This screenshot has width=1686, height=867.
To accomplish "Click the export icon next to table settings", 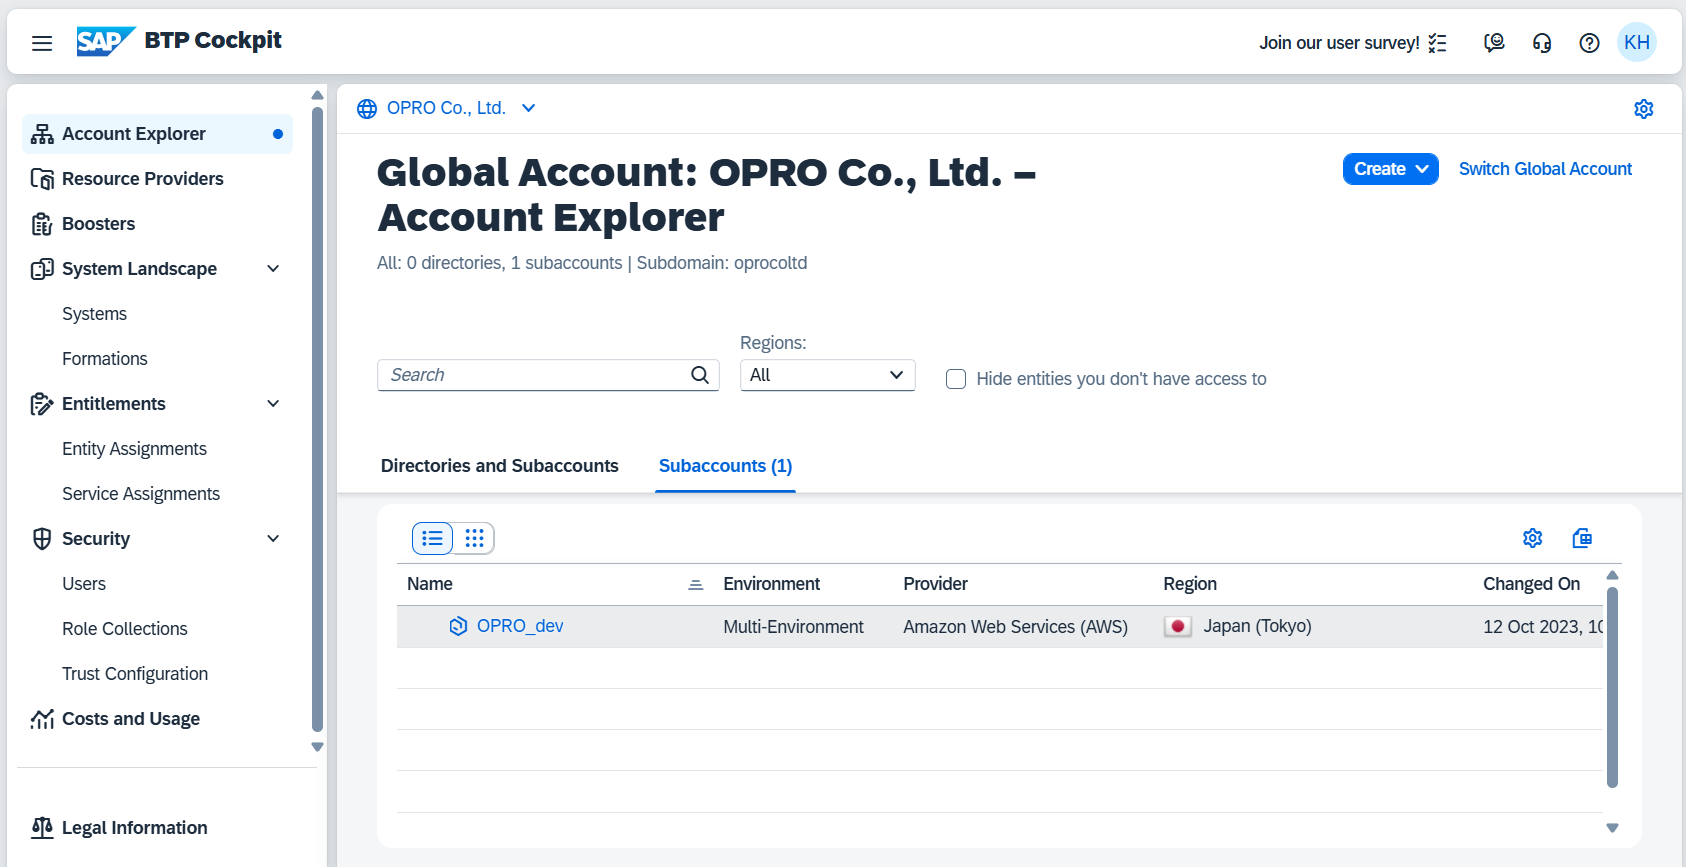I will click(x=1582, y=538).
